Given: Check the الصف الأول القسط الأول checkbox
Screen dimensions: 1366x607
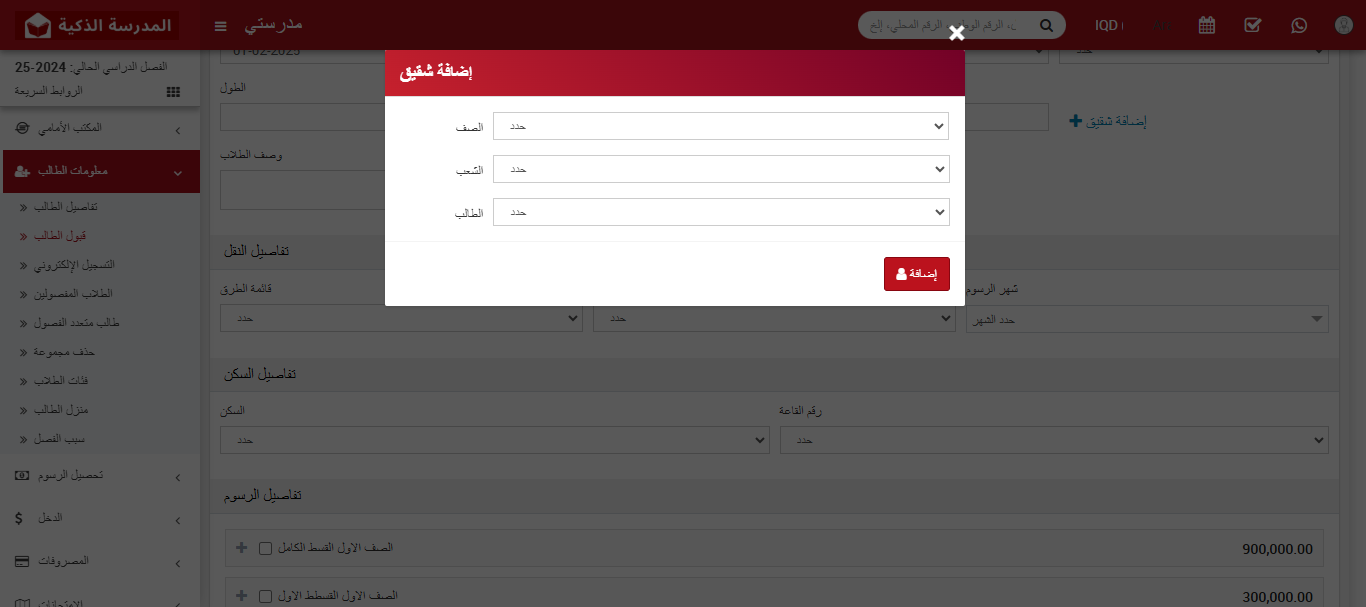Looking at the screenshot, I should pyautogui.click(x=265, y=595).
